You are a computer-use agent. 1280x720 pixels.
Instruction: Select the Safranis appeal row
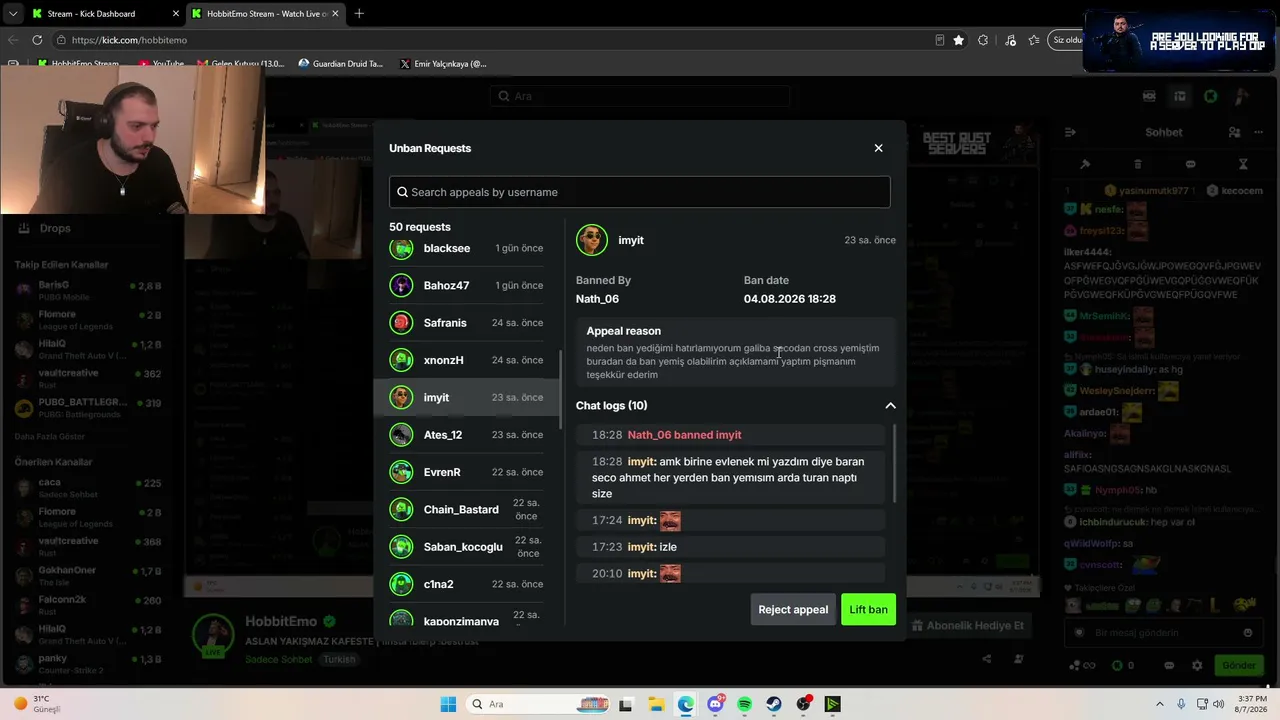click(x=466, y=323)
